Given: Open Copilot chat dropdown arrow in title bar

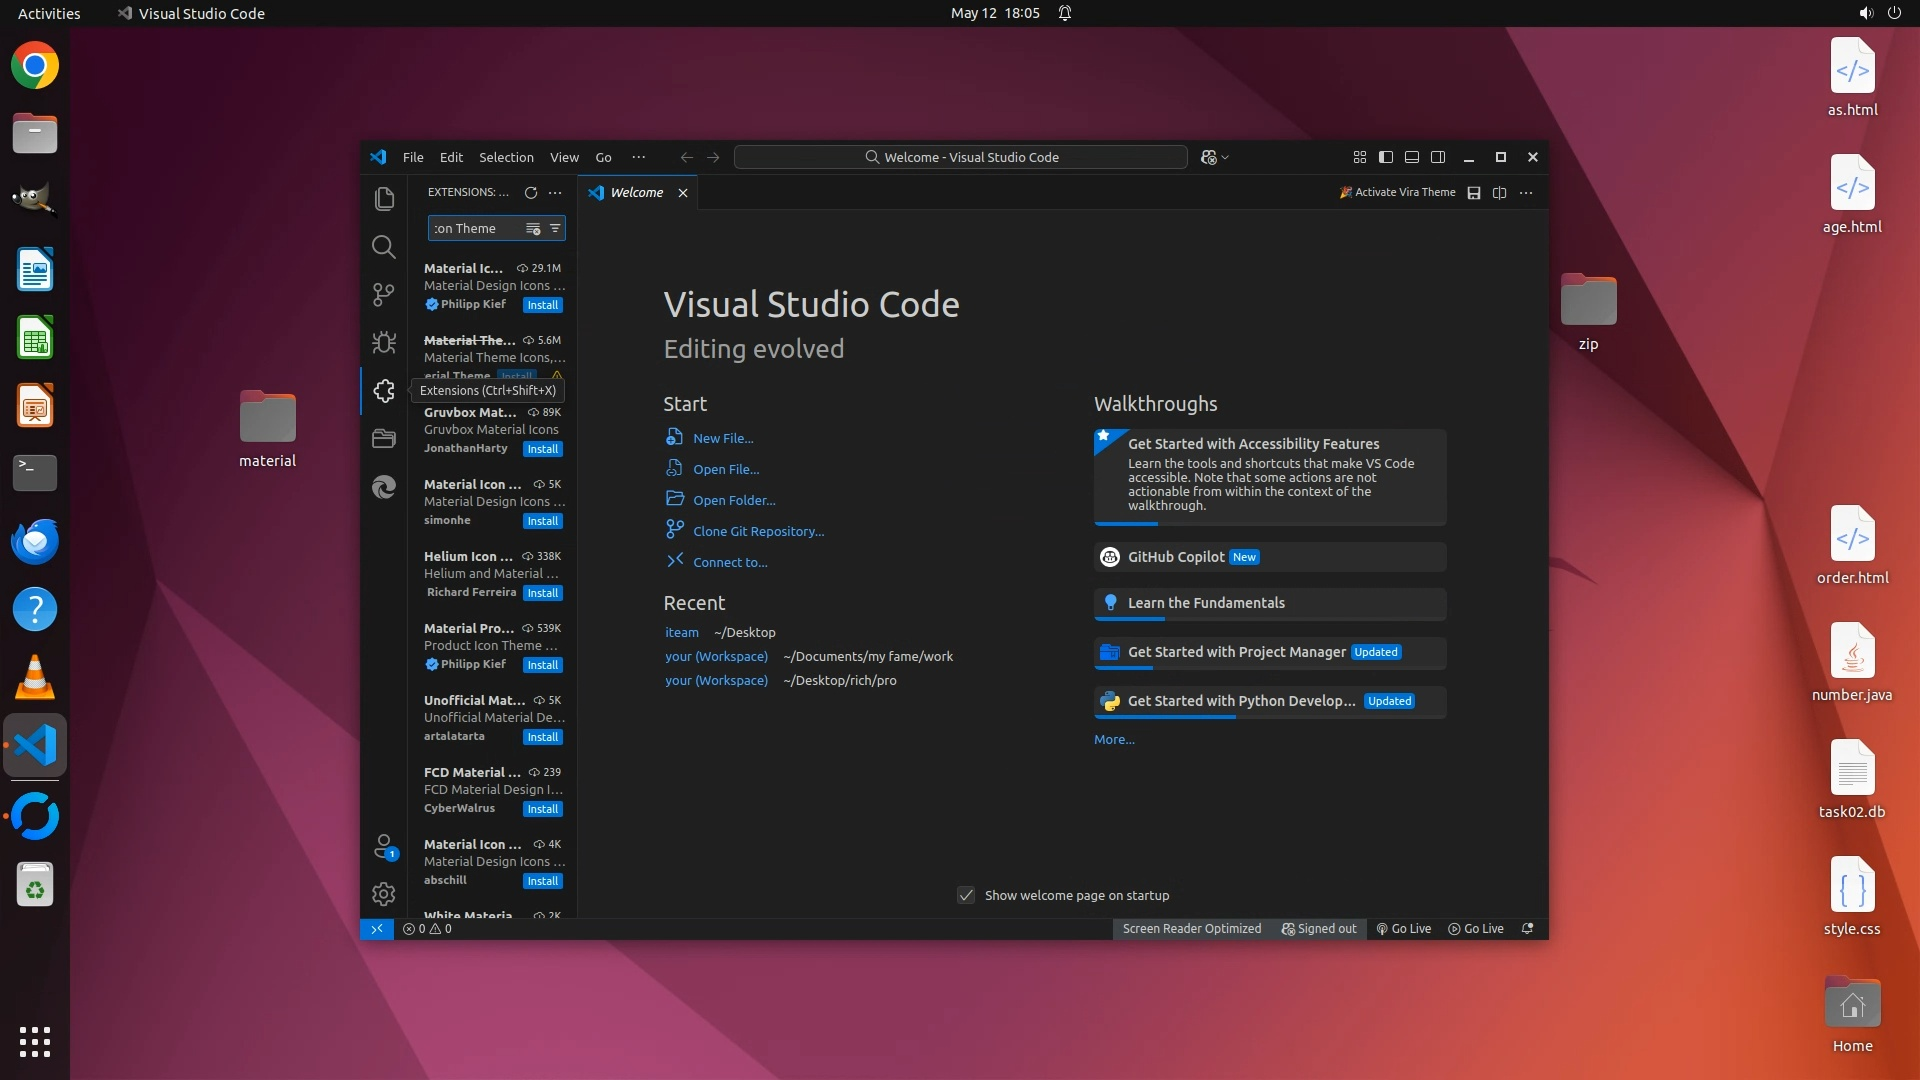Looking at the screenshot, I should click(1226, 157).
